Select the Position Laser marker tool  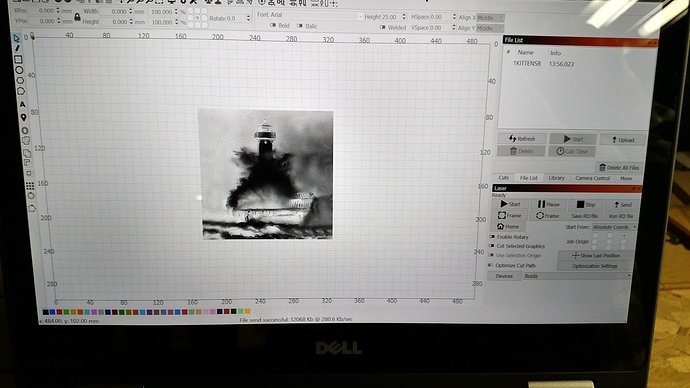(x=23, y=117)
